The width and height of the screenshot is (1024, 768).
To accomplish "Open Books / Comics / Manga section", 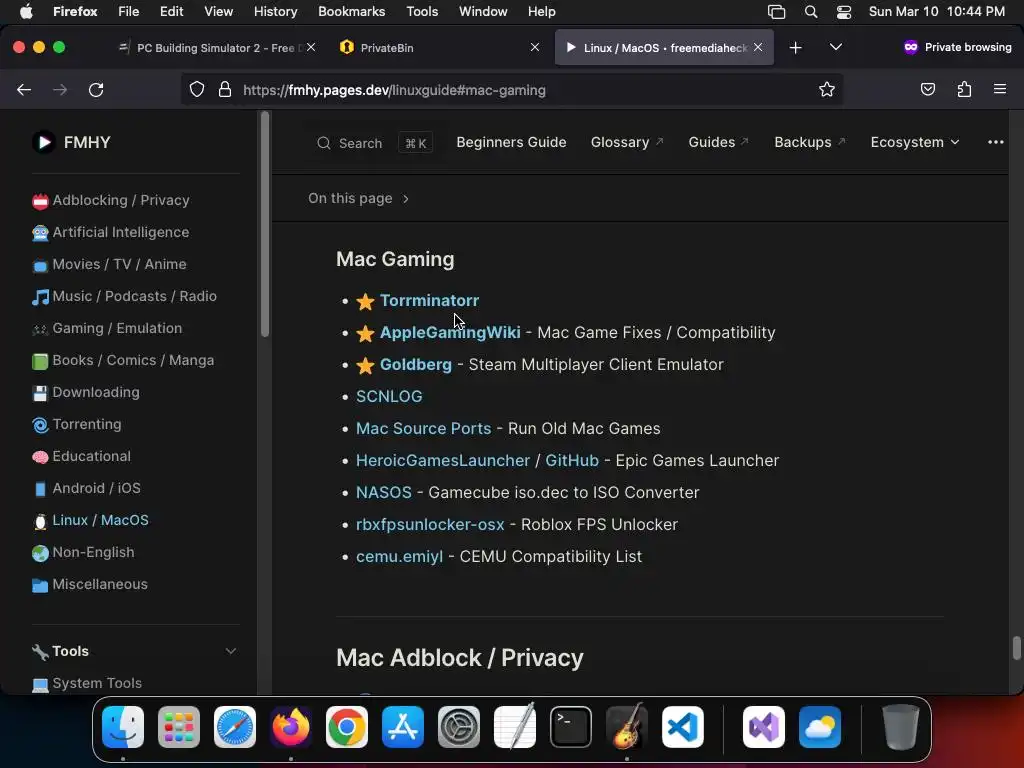I will (x=123, y=360).
